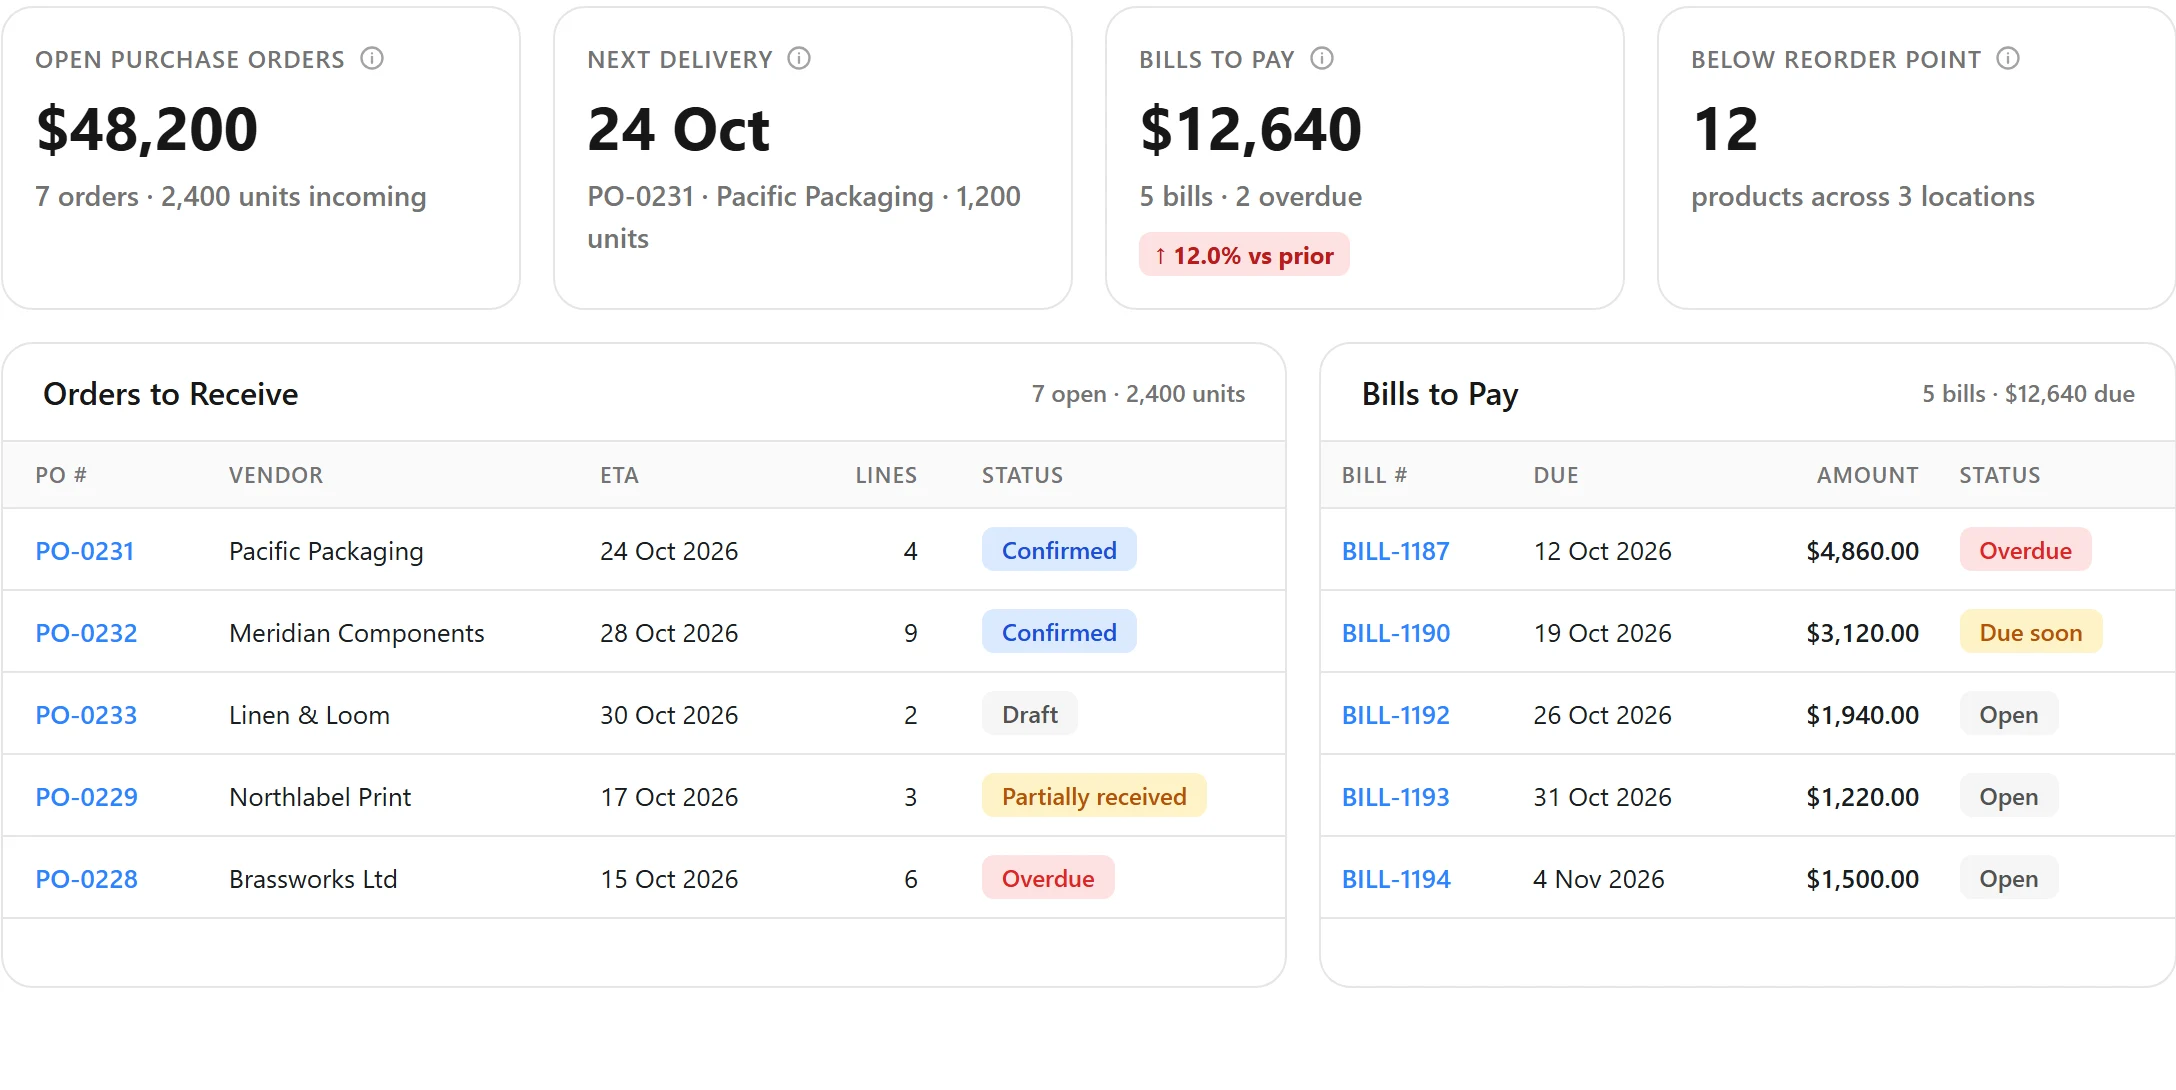Click the VENDOR column header

click(x=276, y=475)
